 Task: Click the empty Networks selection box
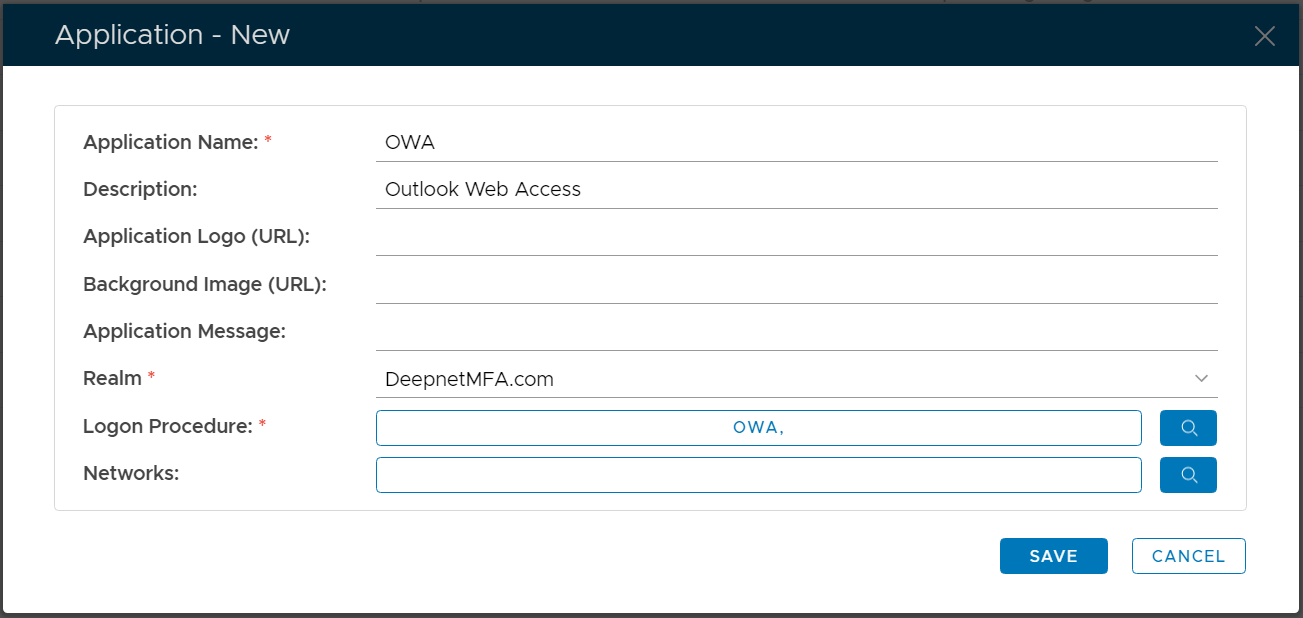click(x=758, y=475)
